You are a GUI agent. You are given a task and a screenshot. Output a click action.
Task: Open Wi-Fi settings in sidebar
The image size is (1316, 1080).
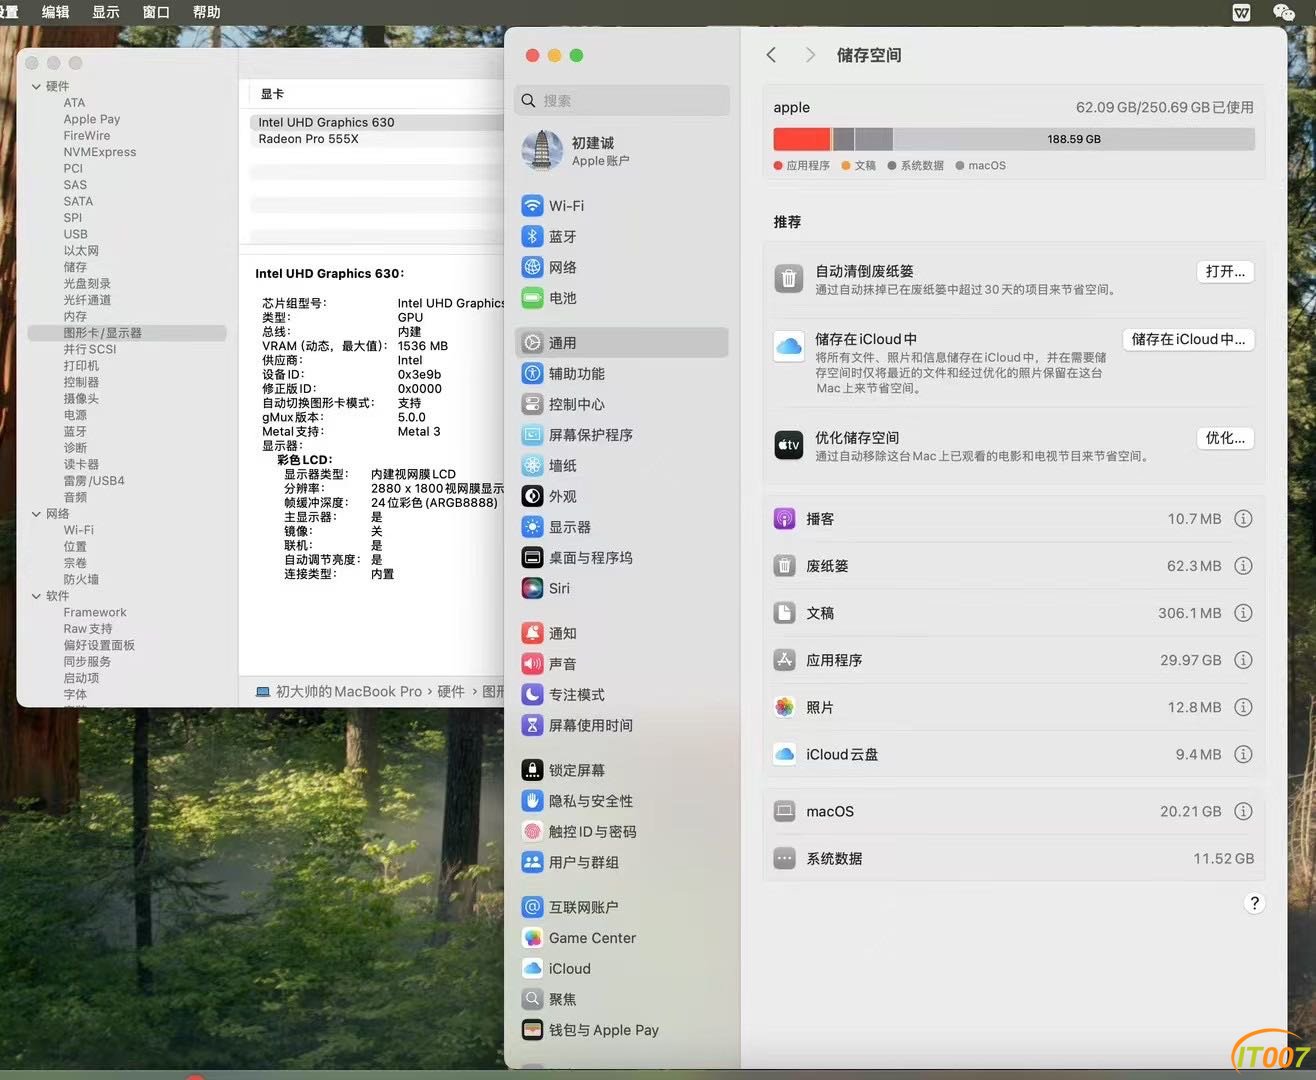(622, 206)
